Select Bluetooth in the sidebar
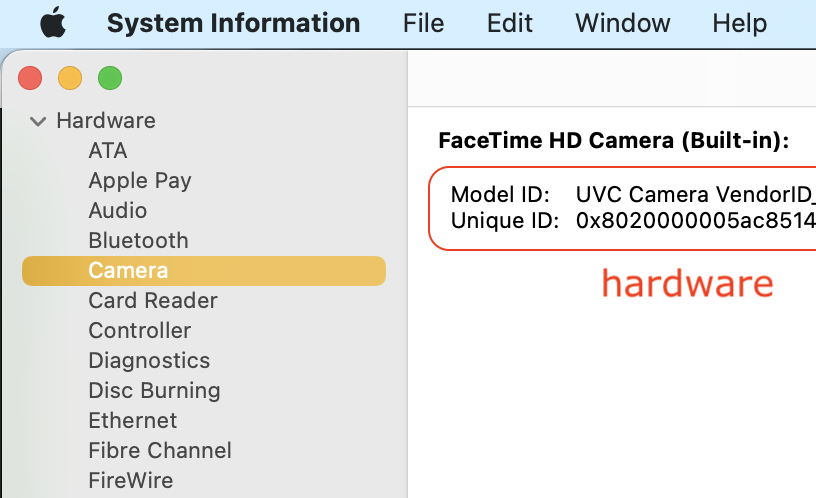 click(x=138, y=241)
